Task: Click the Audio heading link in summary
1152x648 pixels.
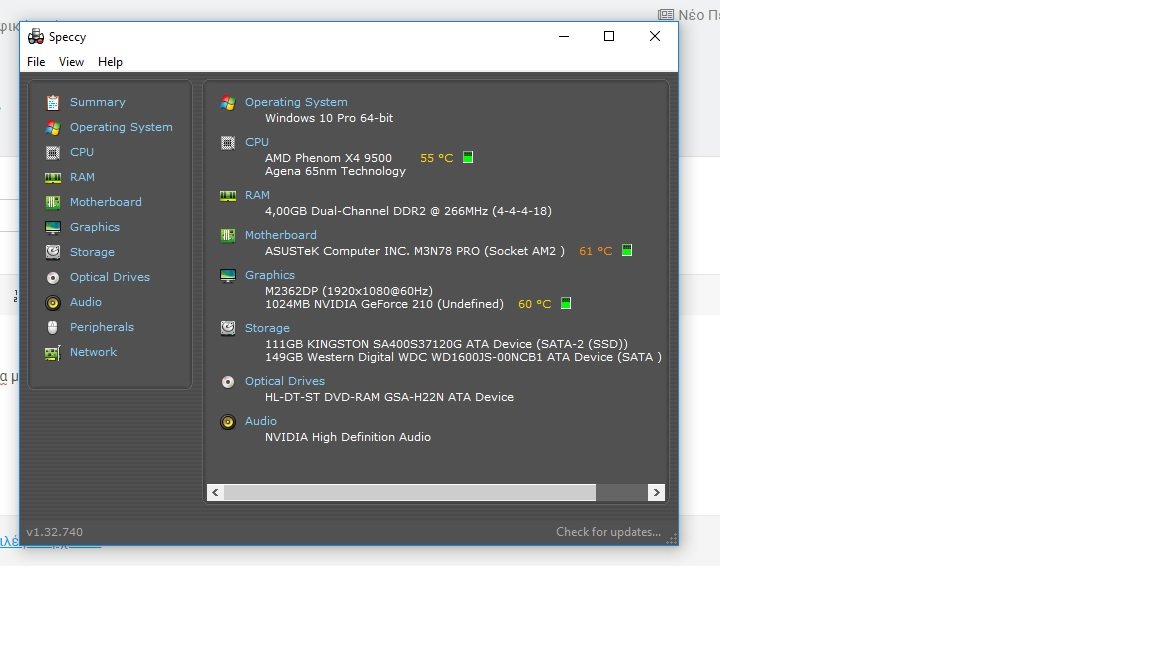Action: (261, 421)
